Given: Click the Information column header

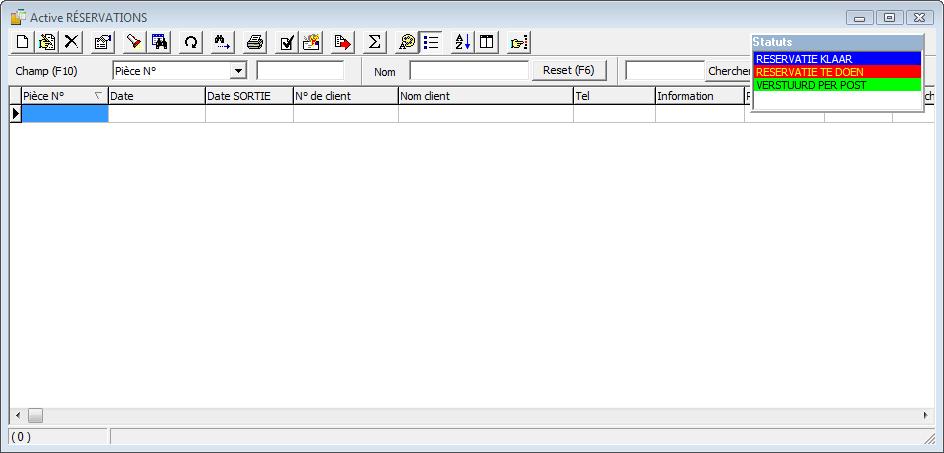Looking at the screenshot, I should 700,96.
